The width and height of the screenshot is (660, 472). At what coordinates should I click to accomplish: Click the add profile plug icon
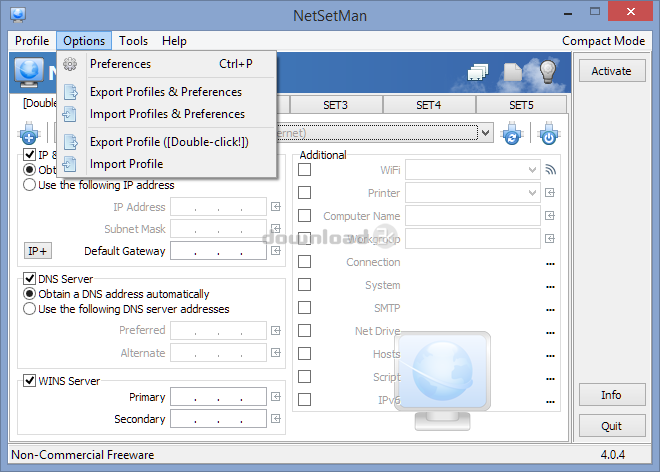pyautogui.click(x=29, y=133)
